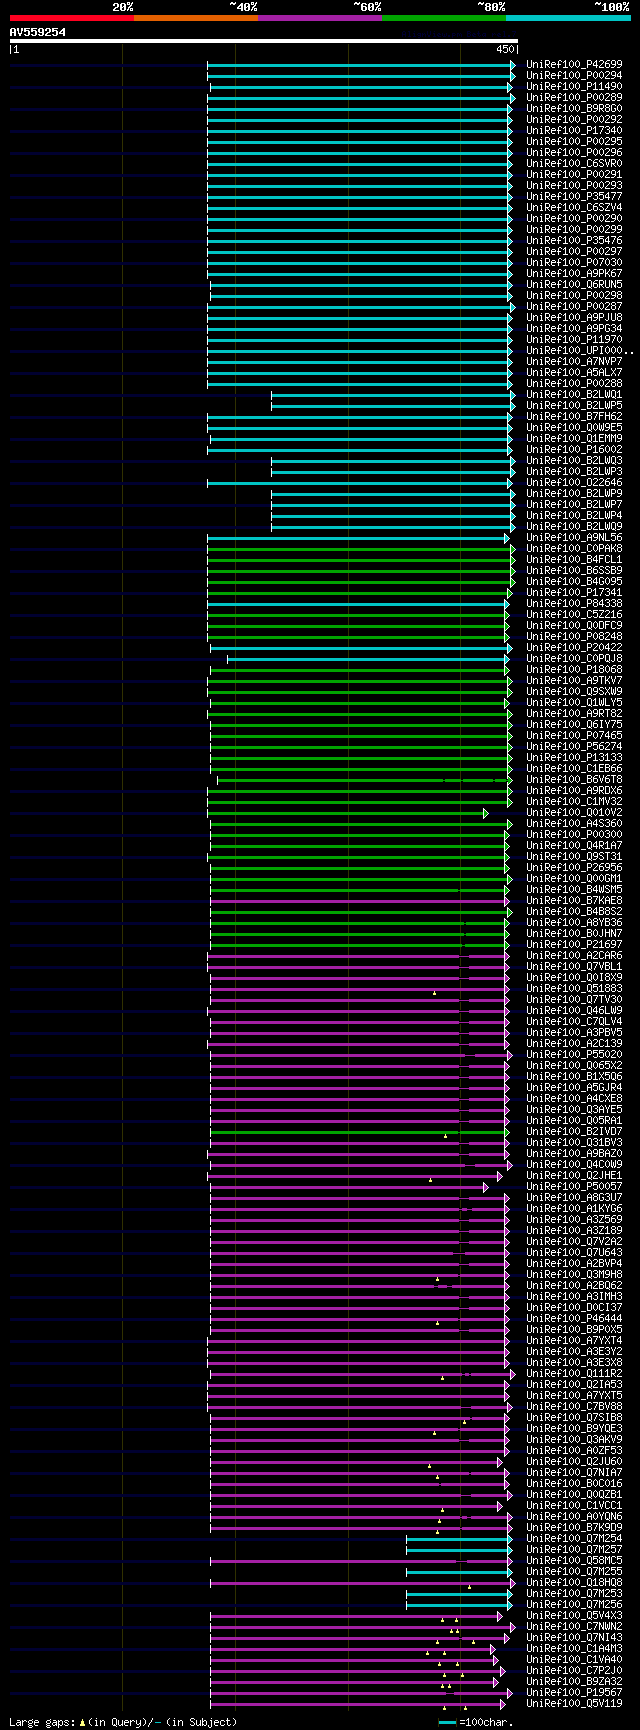640x1730 pixels.
Task: Click the UniRef100_P55020 hit name
Action: (x=574, y=1055)
